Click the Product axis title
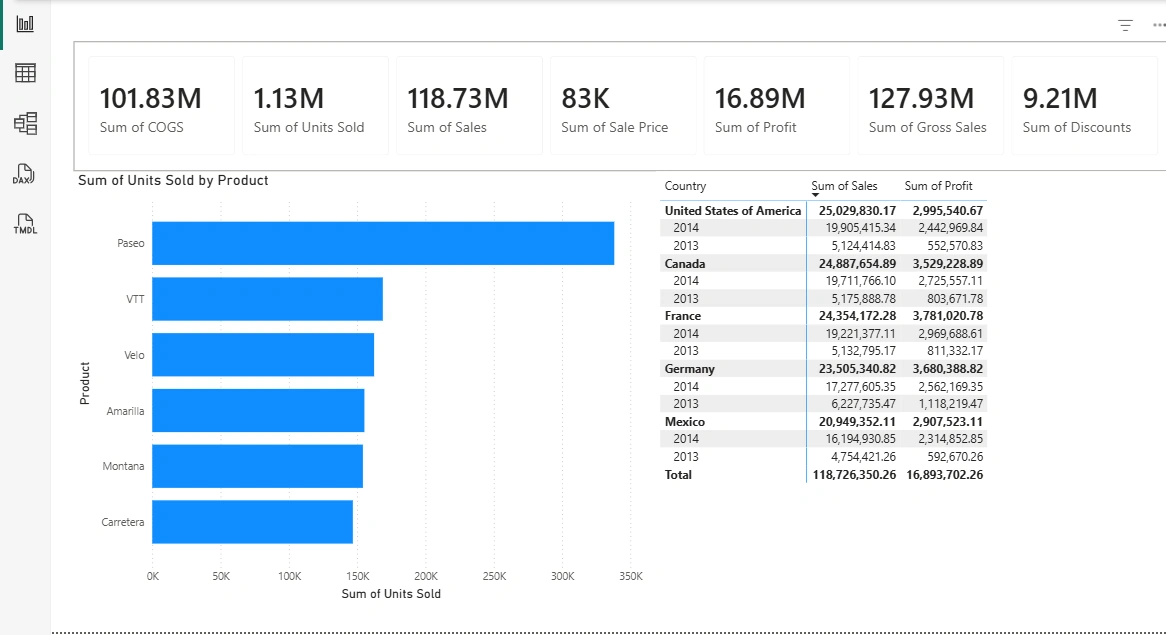Image resolution: width=1166 pixels, height=635 pixels. pyautogui.click(x=85, y=383)
